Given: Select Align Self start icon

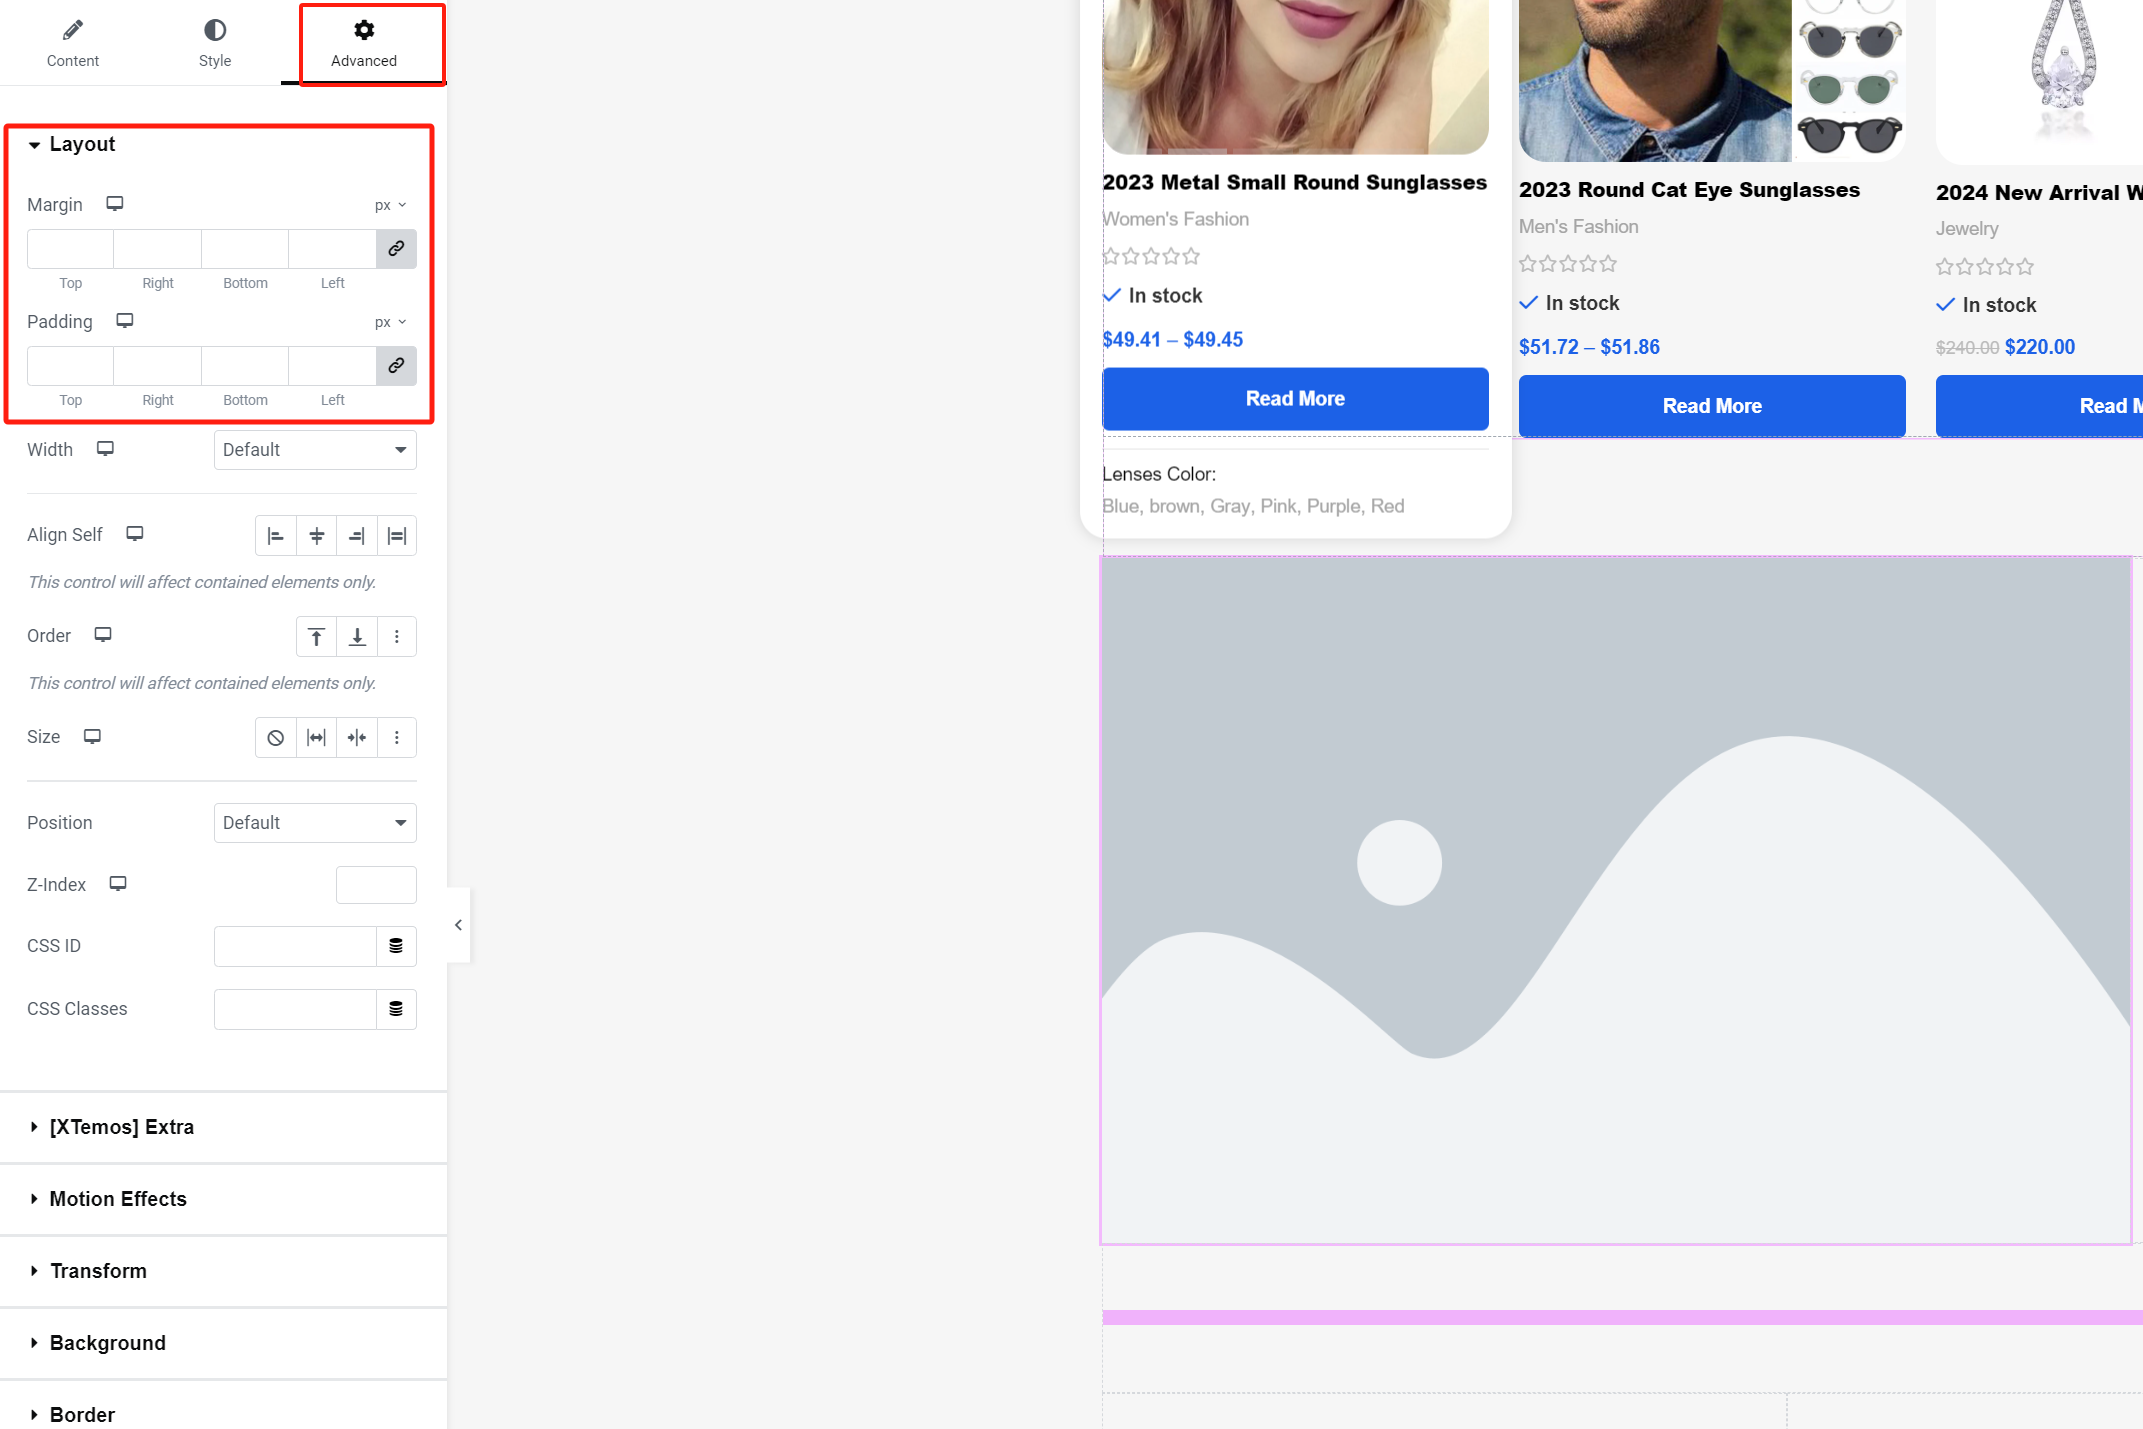Looking at the screenshot, I should [276, 536].
